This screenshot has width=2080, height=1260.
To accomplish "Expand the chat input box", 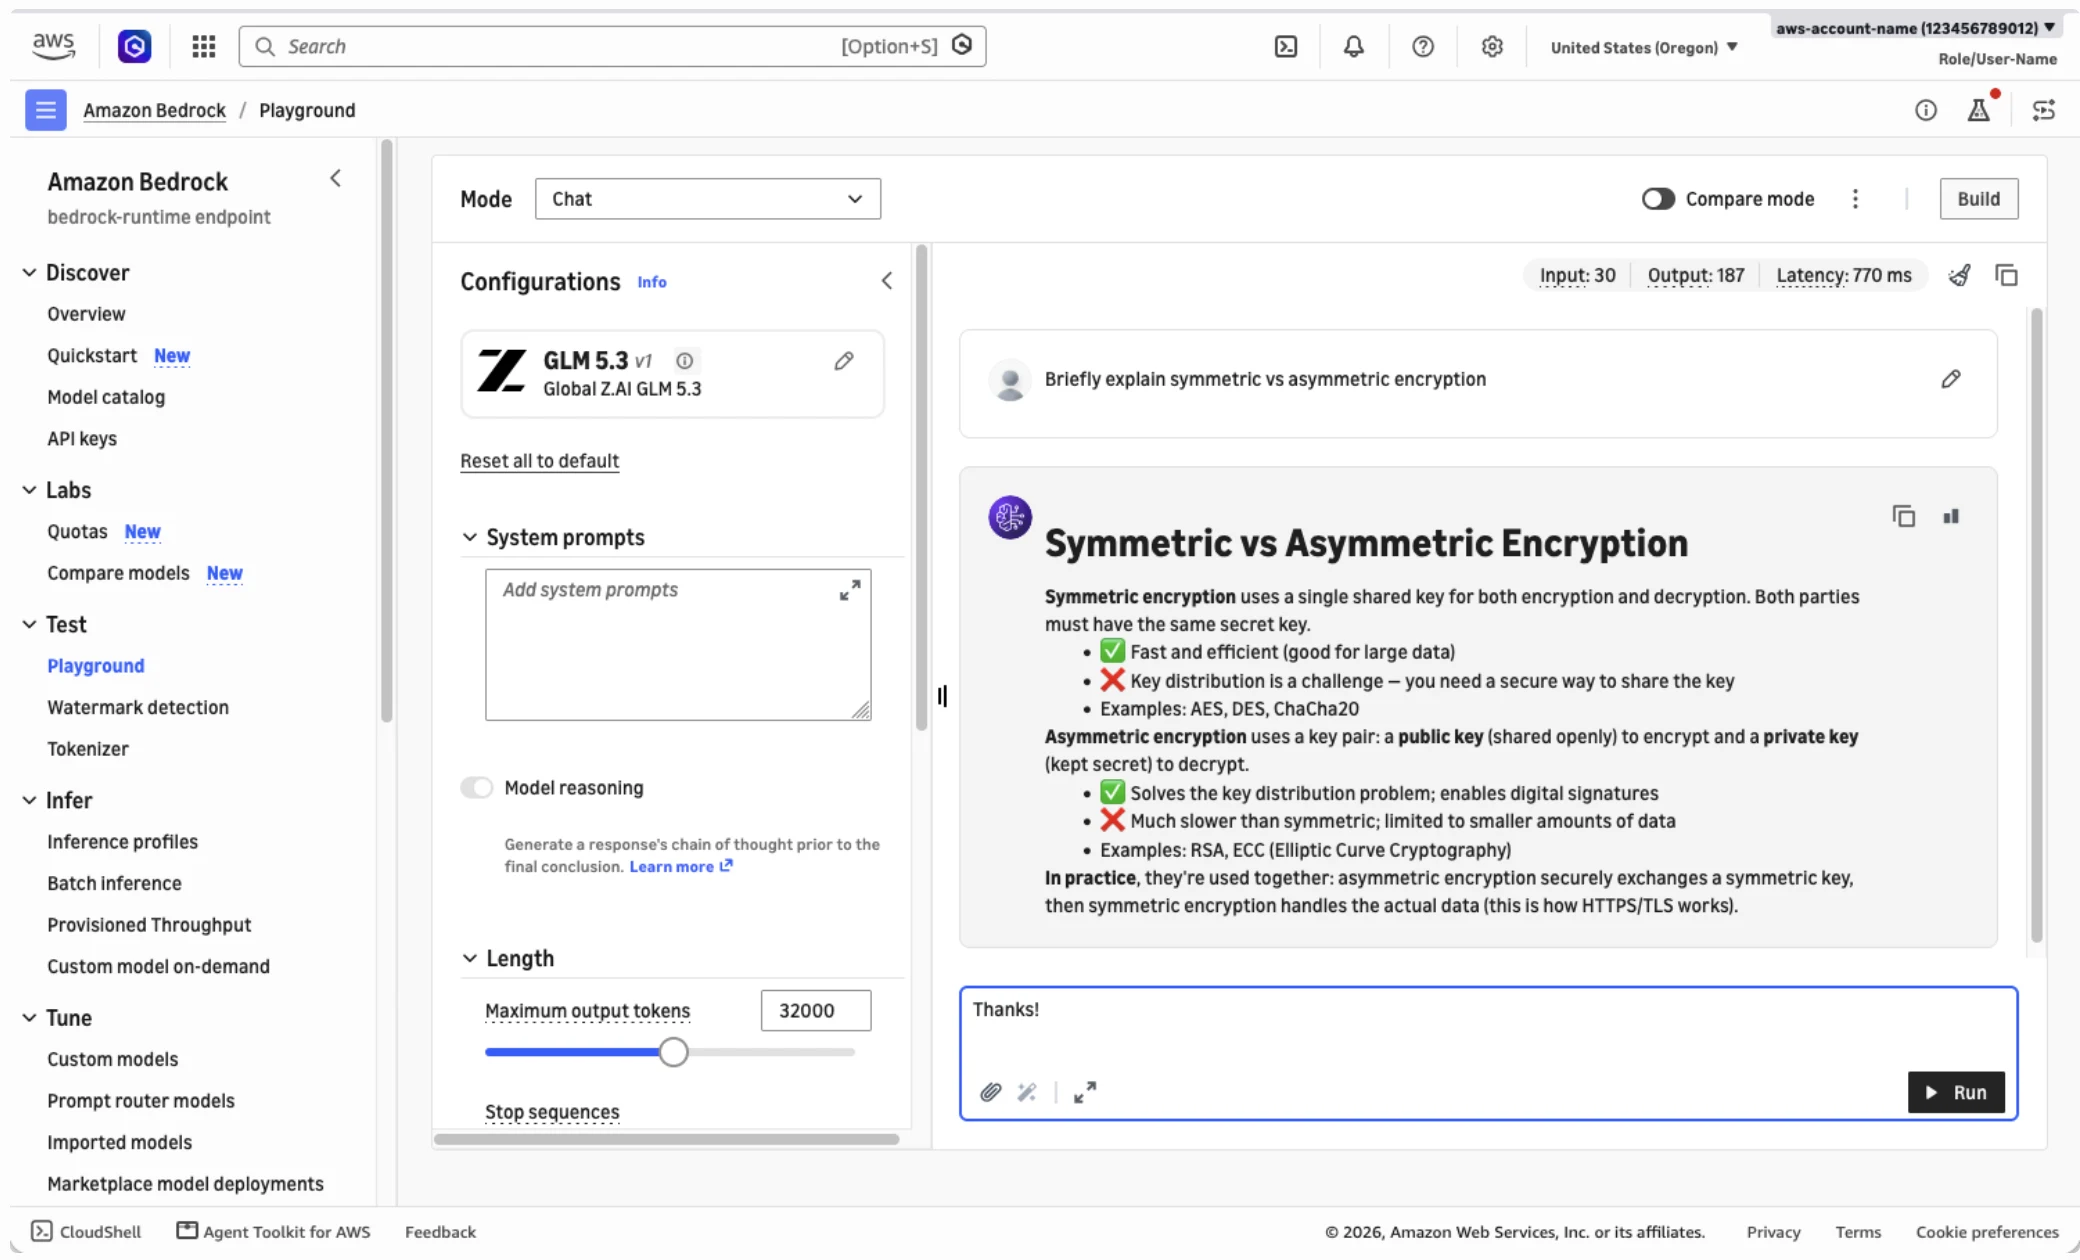I will [1085, 1092].
